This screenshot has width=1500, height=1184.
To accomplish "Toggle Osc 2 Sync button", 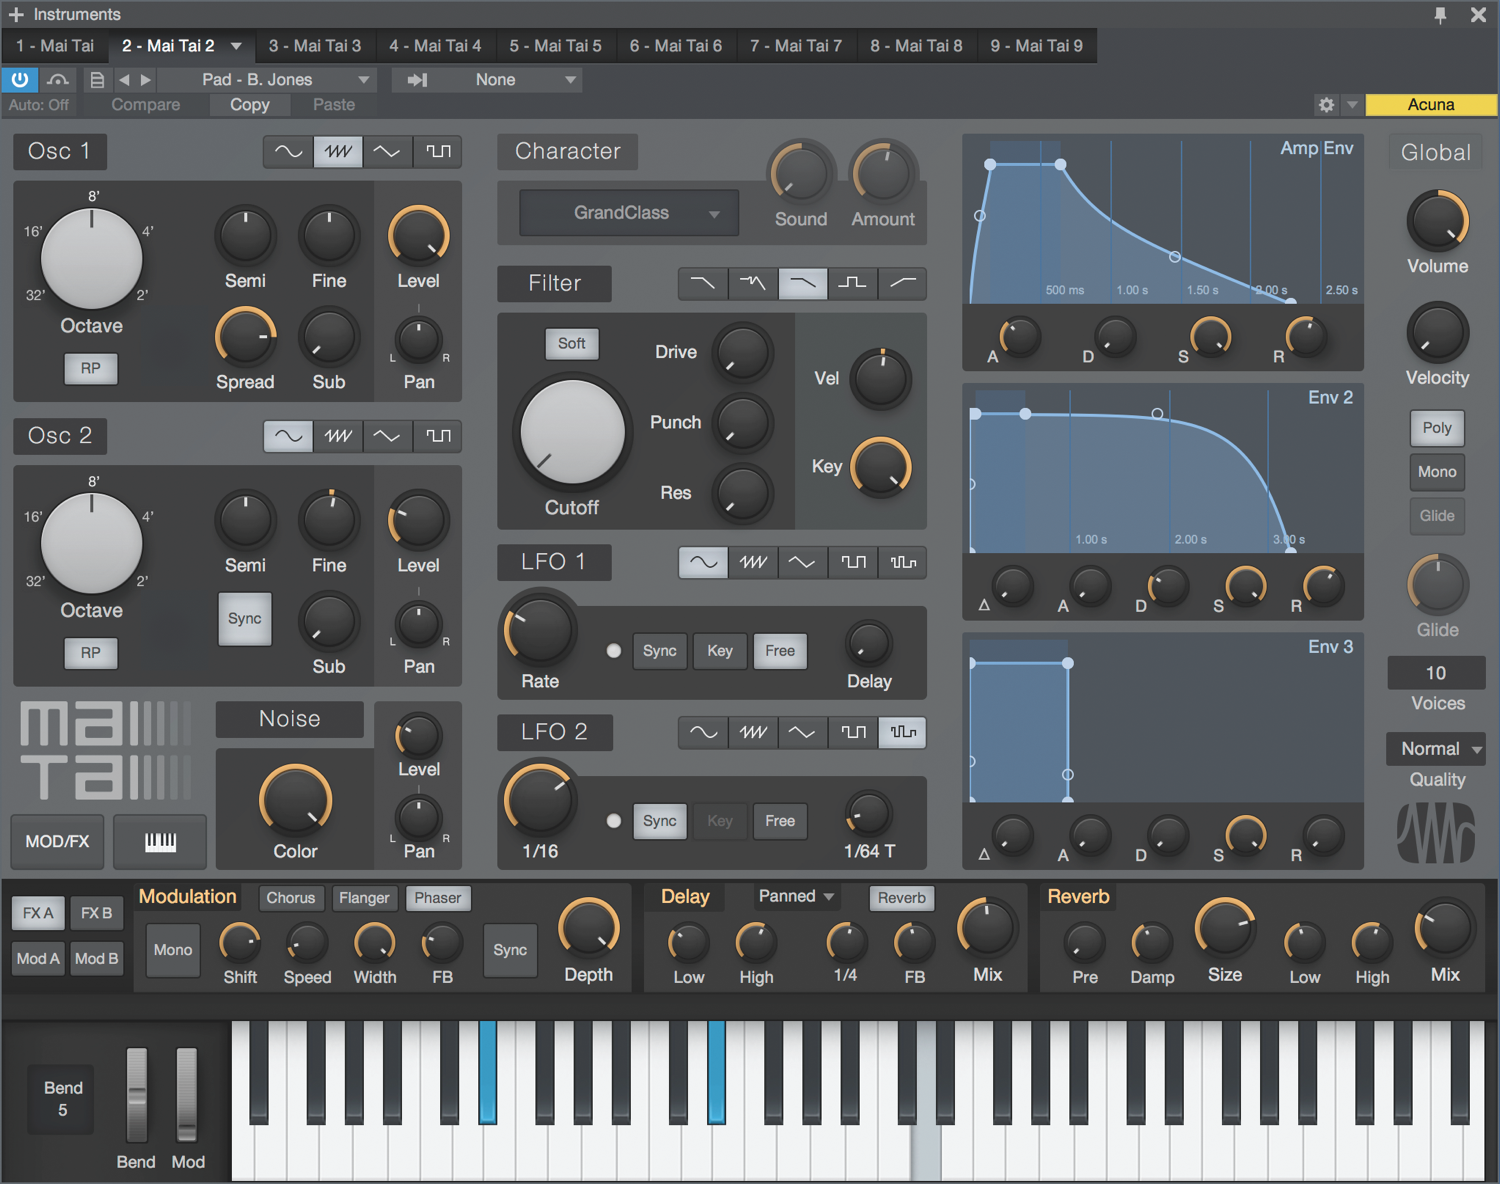I will [x=244, y=618].
